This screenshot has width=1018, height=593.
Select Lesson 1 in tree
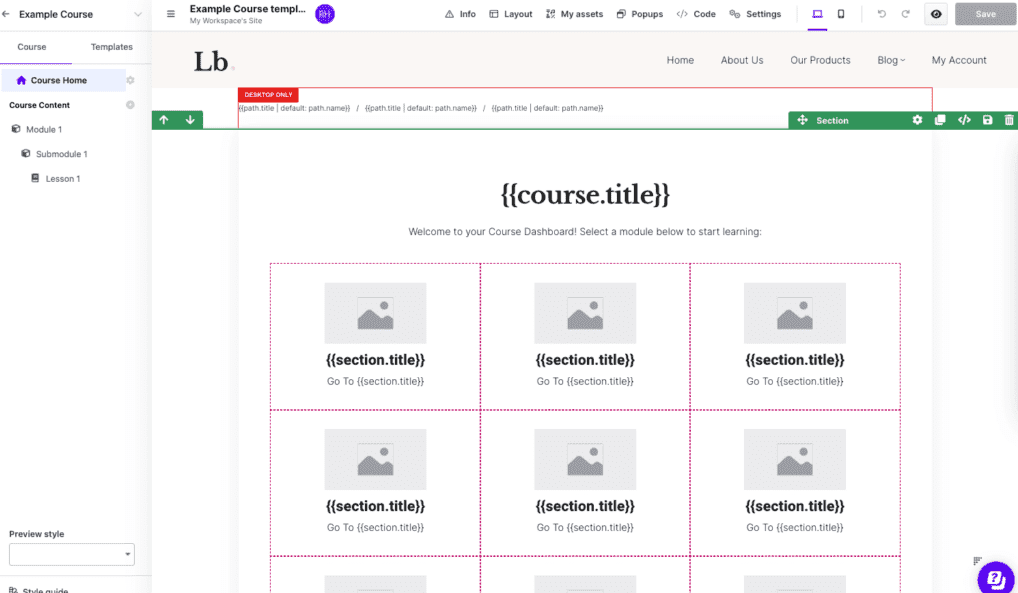(x=56, y=179)
